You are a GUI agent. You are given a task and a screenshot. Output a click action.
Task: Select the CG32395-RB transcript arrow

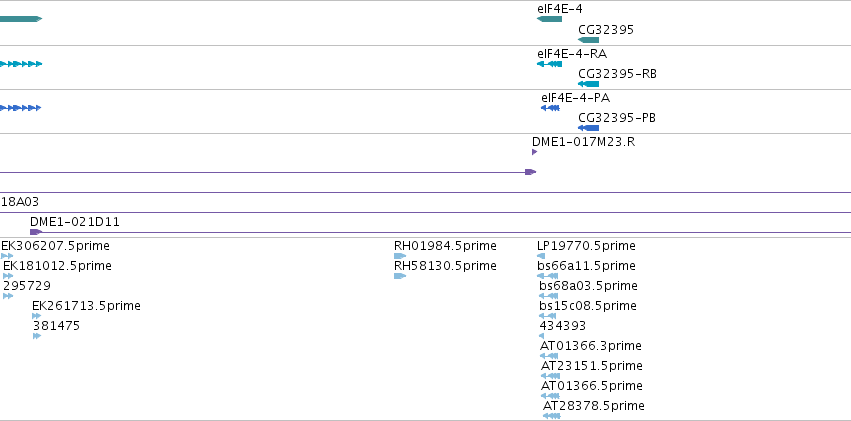[x=588, y=84]
